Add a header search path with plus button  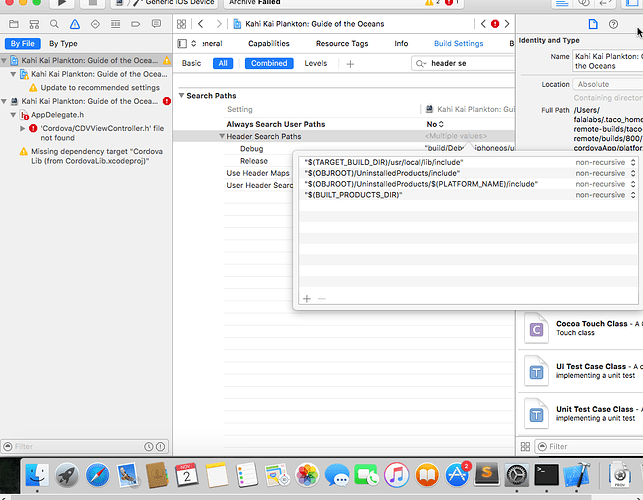(307, 299)
